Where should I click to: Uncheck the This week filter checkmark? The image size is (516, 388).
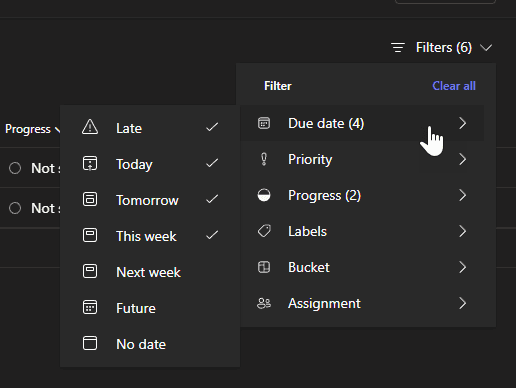click(212, 235)
